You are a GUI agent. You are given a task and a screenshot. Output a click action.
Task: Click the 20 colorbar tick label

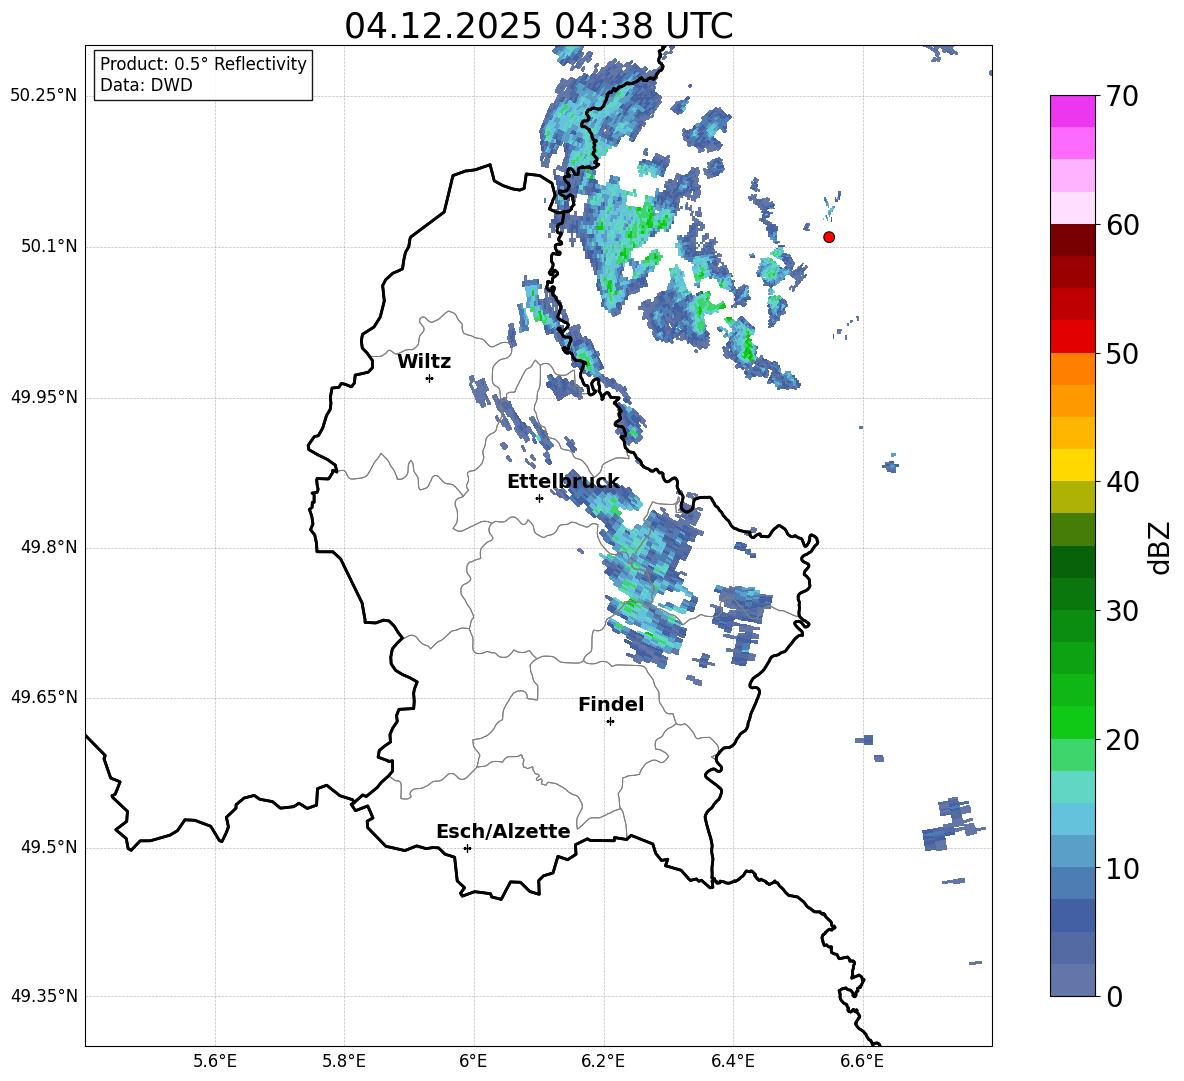(x=1122, y=739)
